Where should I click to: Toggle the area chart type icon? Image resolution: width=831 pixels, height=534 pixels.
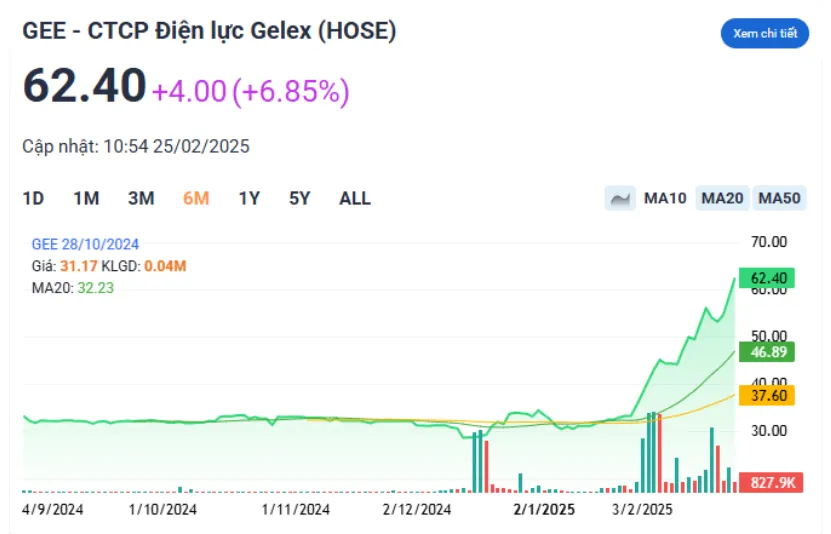(x=621, y=198)
